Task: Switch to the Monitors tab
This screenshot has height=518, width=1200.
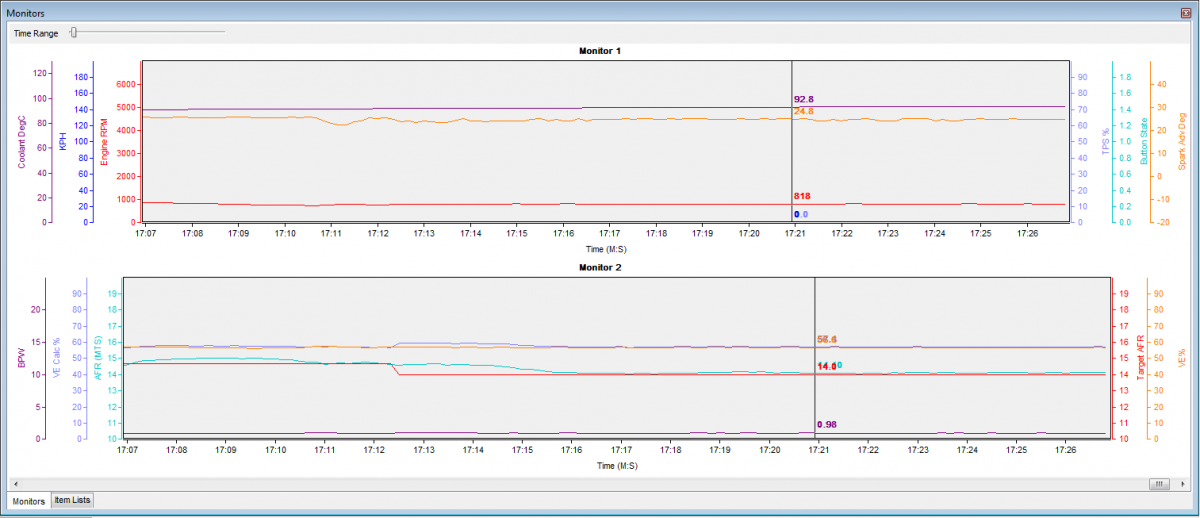Action: pyautogui.click(x=28, y=500)
